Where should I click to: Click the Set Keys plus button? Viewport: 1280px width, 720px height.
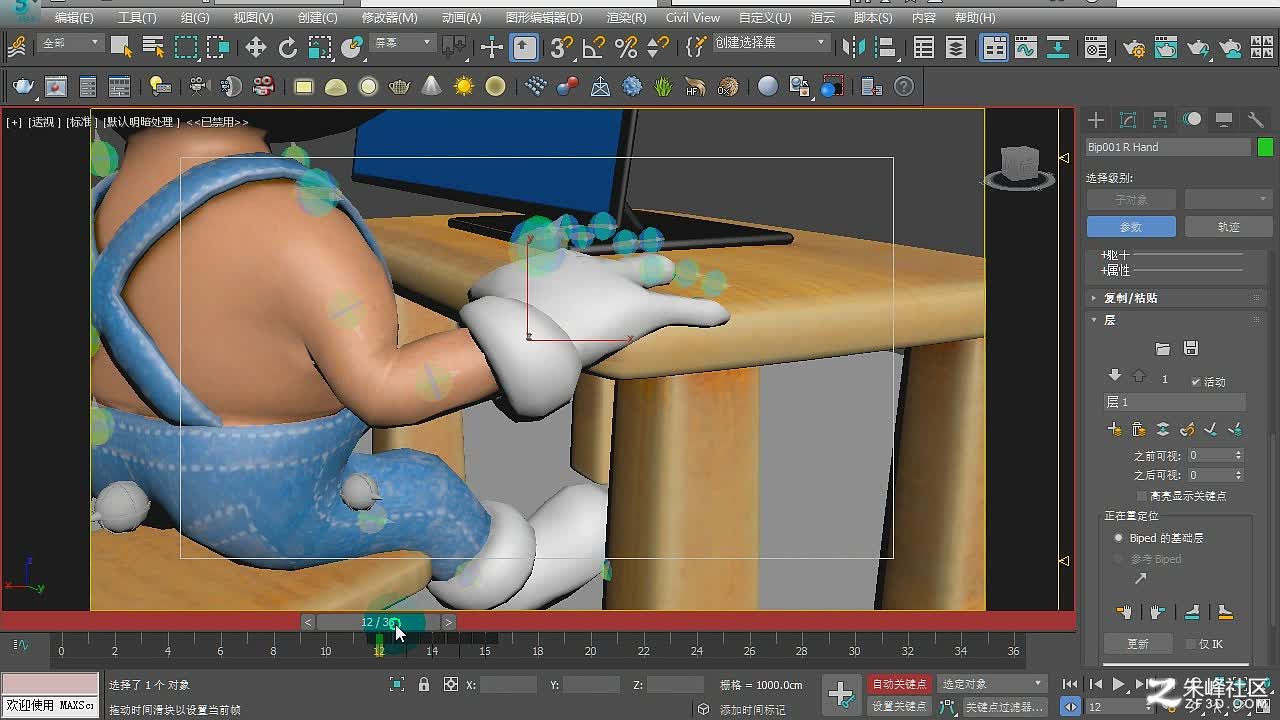841,694
